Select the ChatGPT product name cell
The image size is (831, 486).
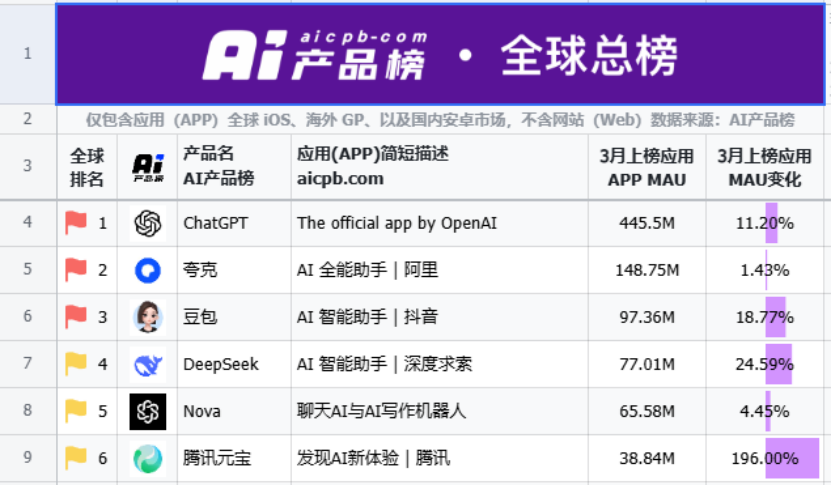pos(234,223)
